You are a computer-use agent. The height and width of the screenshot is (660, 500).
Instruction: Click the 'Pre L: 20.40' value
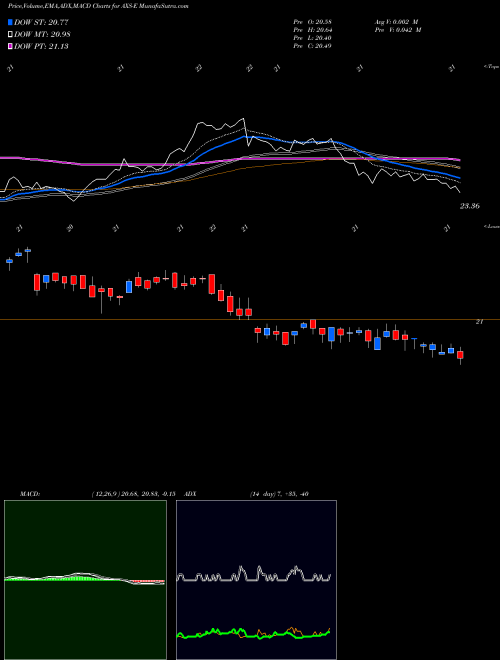pyautogui.click(x=312, y=38)
